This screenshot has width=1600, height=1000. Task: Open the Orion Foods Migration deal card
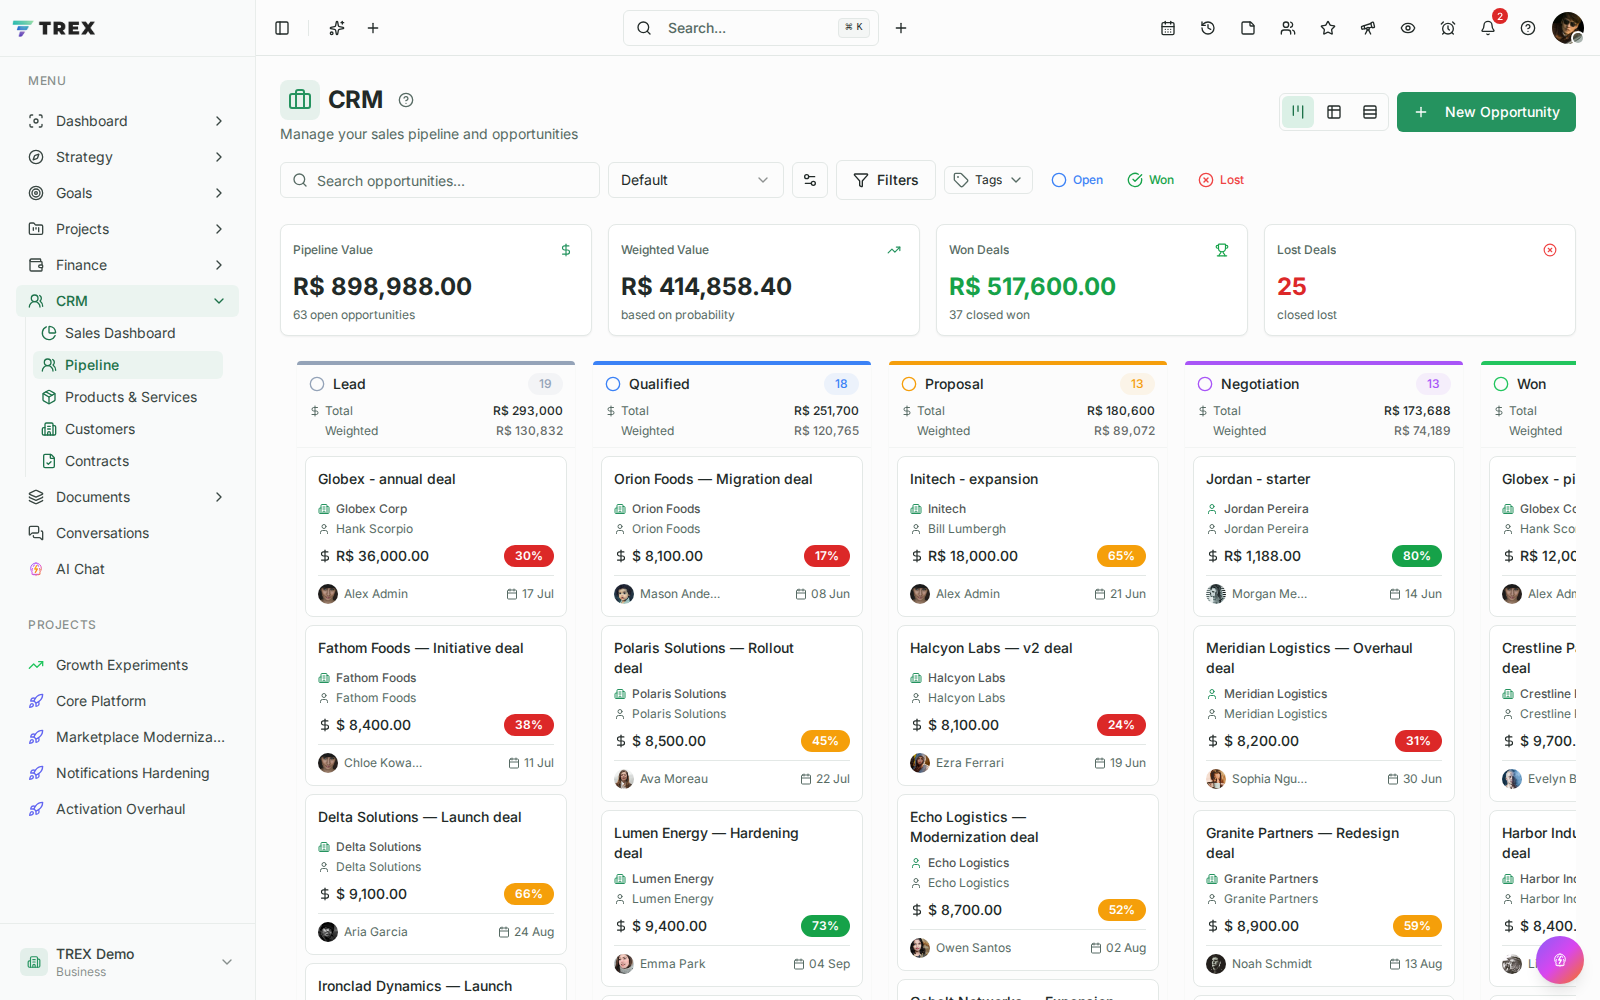pos(732,536)
